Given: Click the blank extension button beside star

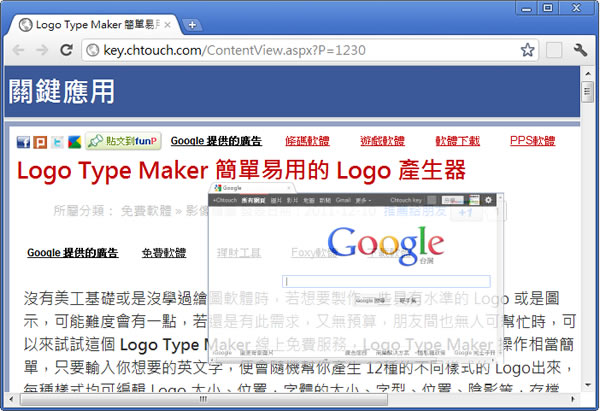Looking at the screenshot, I should (554, 50).
